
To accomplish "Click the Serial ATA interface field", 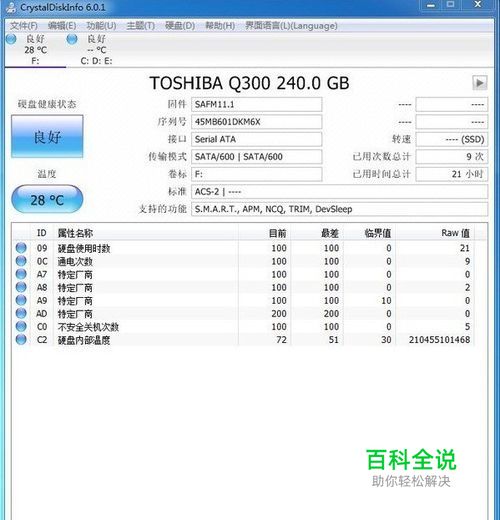I will (x=257, y=139).
